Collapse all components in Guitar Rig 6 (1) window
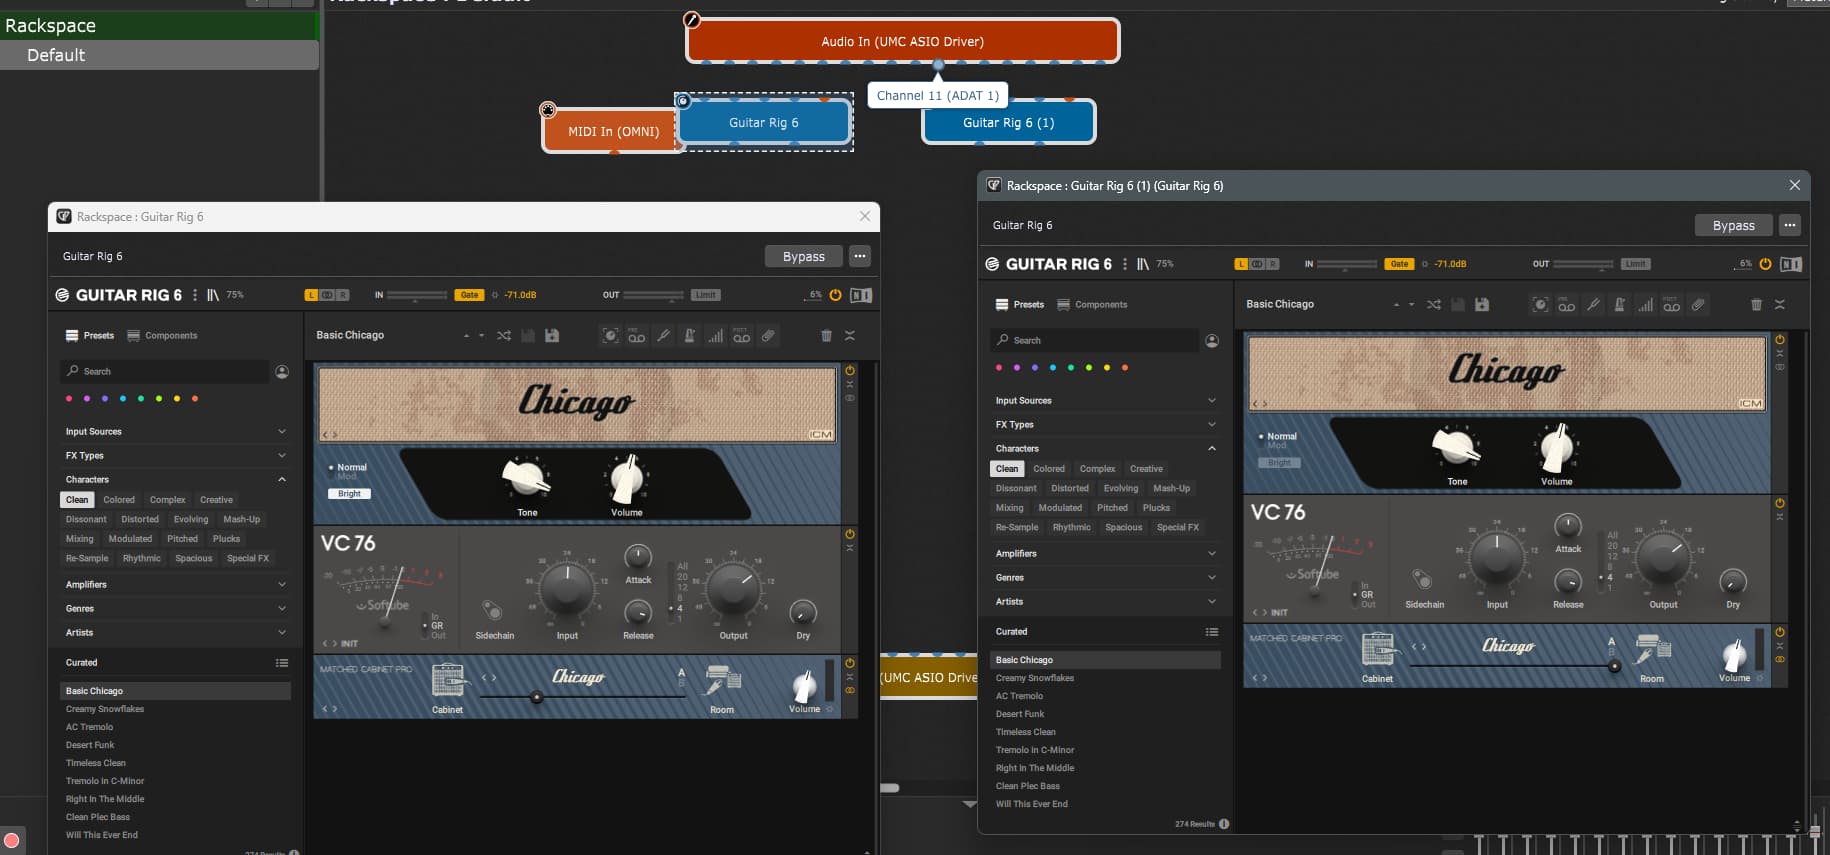1830x855 pixels. [x=1780, y=305]
